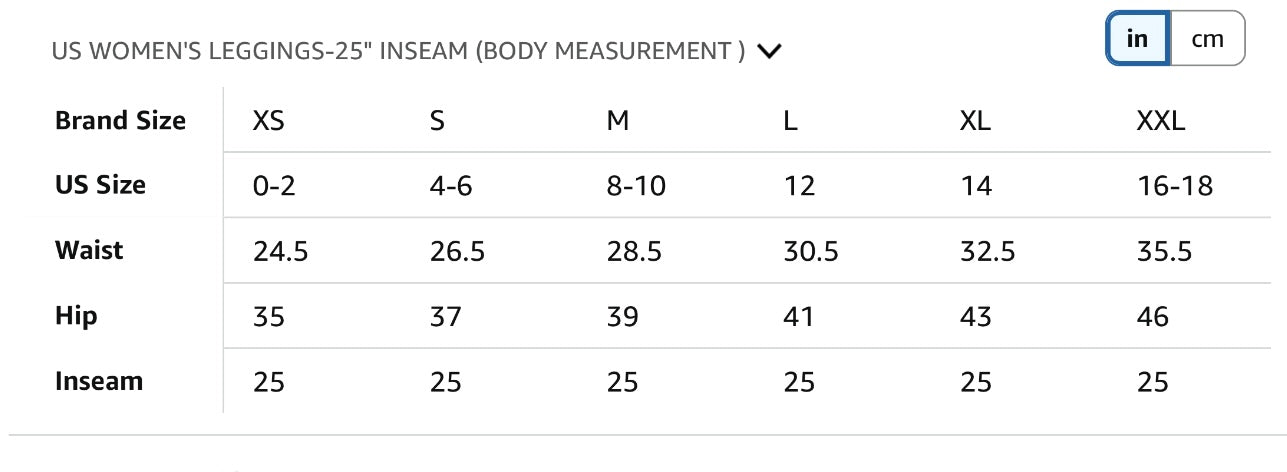1287x472 pixels.
Task: Click the Brand Size row label
Action: 120,121
